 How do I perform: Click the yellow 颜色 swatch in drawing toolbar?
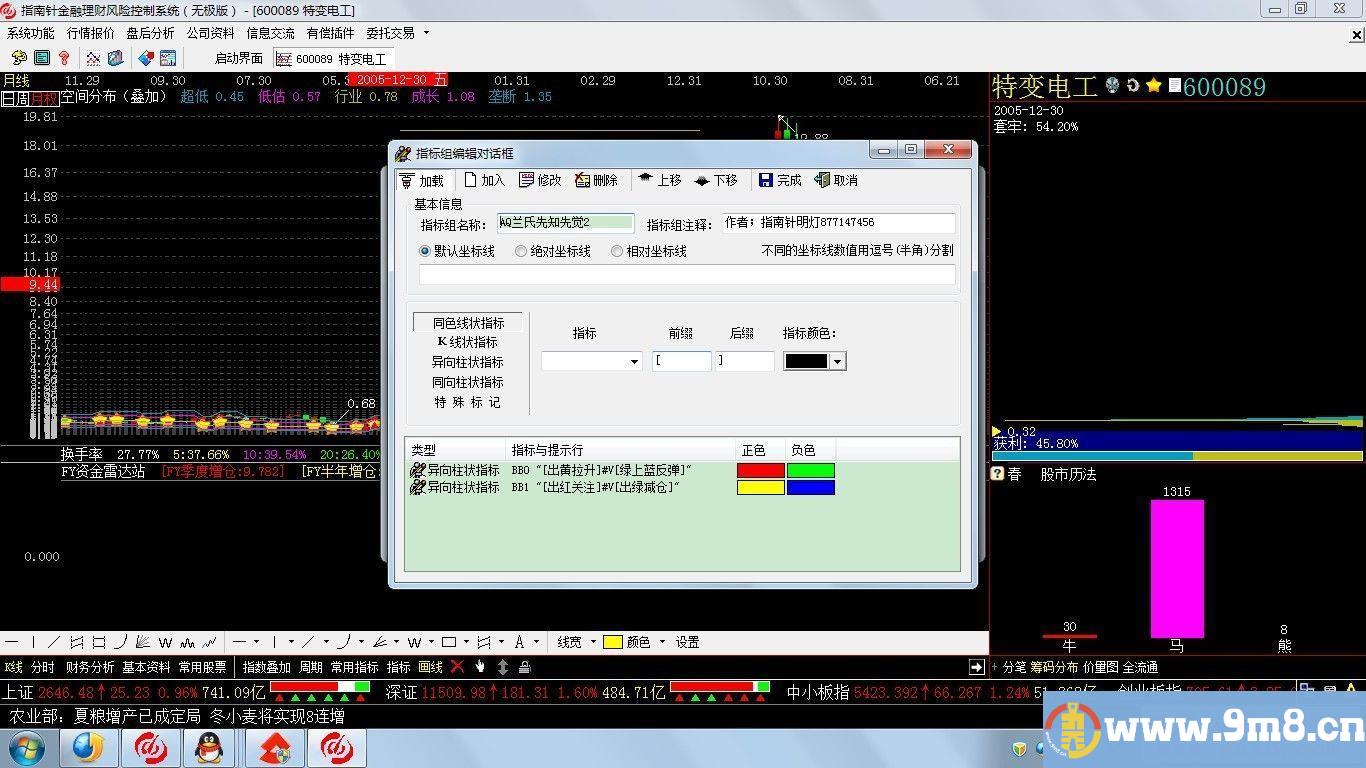[x=613, y=642]
